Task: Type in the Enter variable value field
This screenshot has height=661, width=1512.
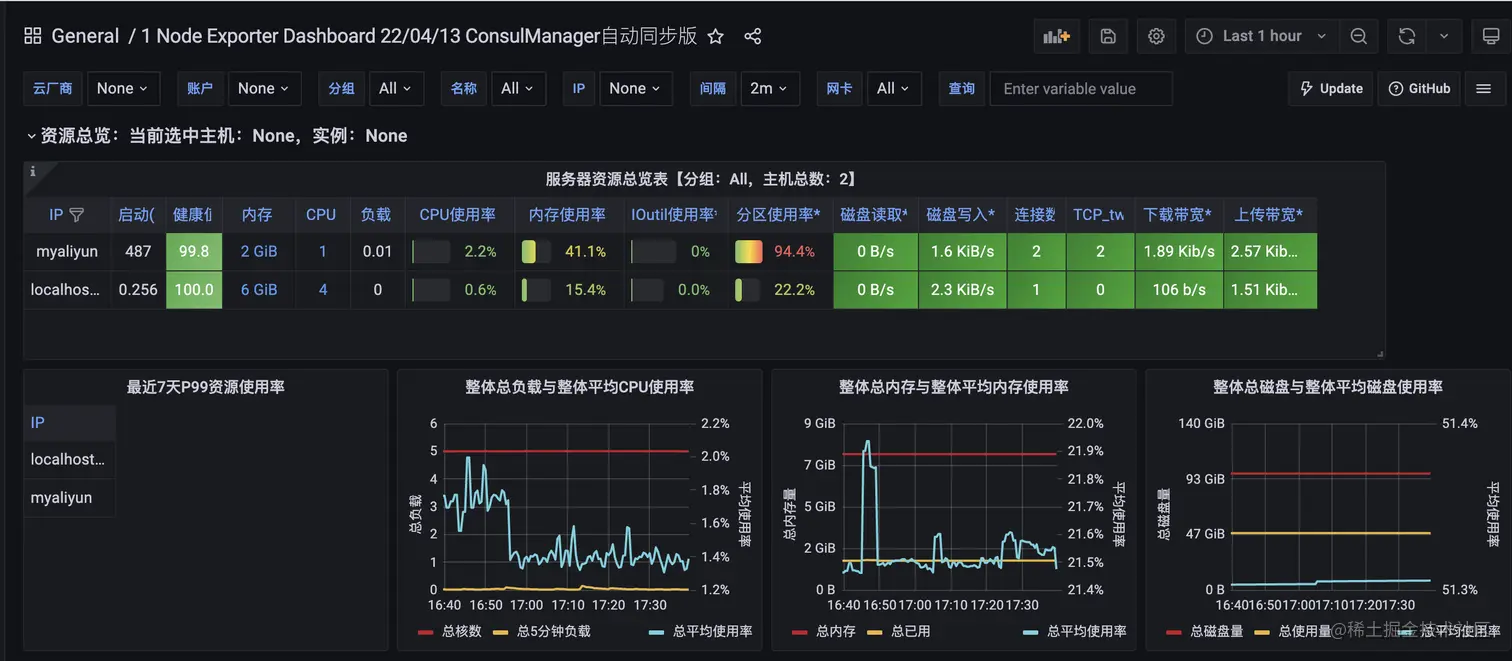Action: pyautogui.click(x=1081, y=88)
